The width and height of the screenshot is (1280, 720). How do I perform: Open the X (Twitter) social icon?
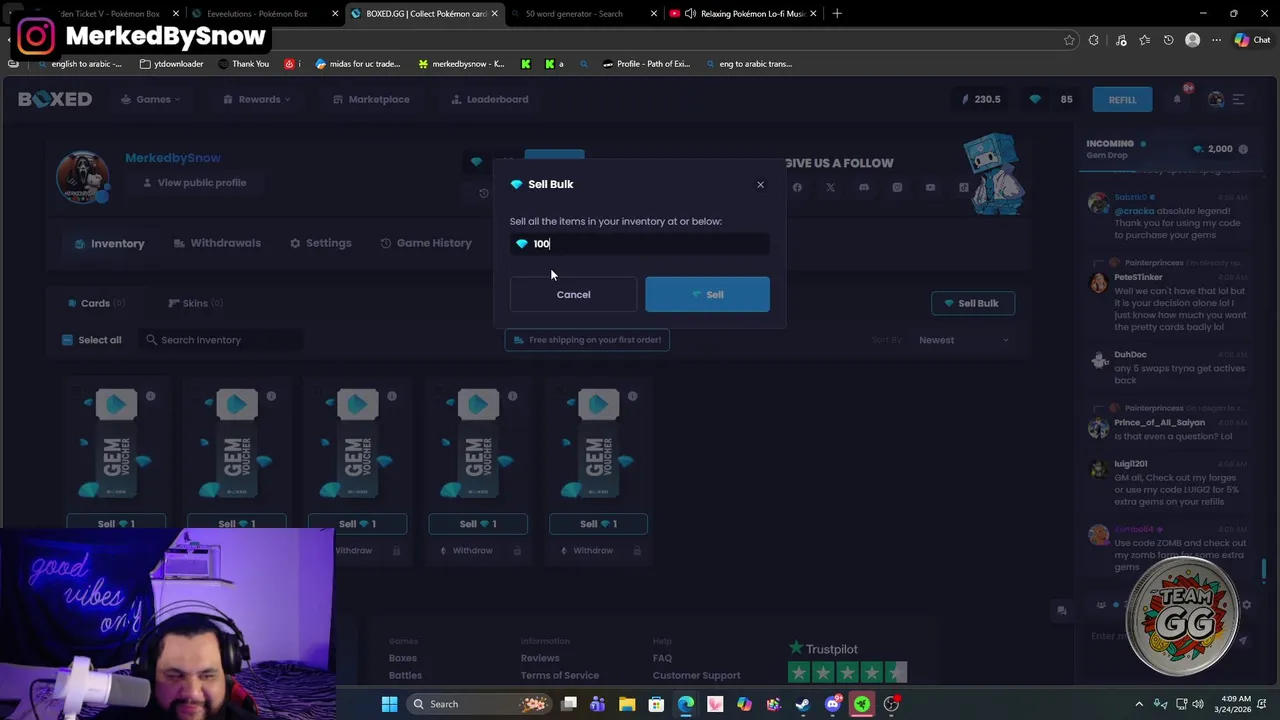pos(830,187)
